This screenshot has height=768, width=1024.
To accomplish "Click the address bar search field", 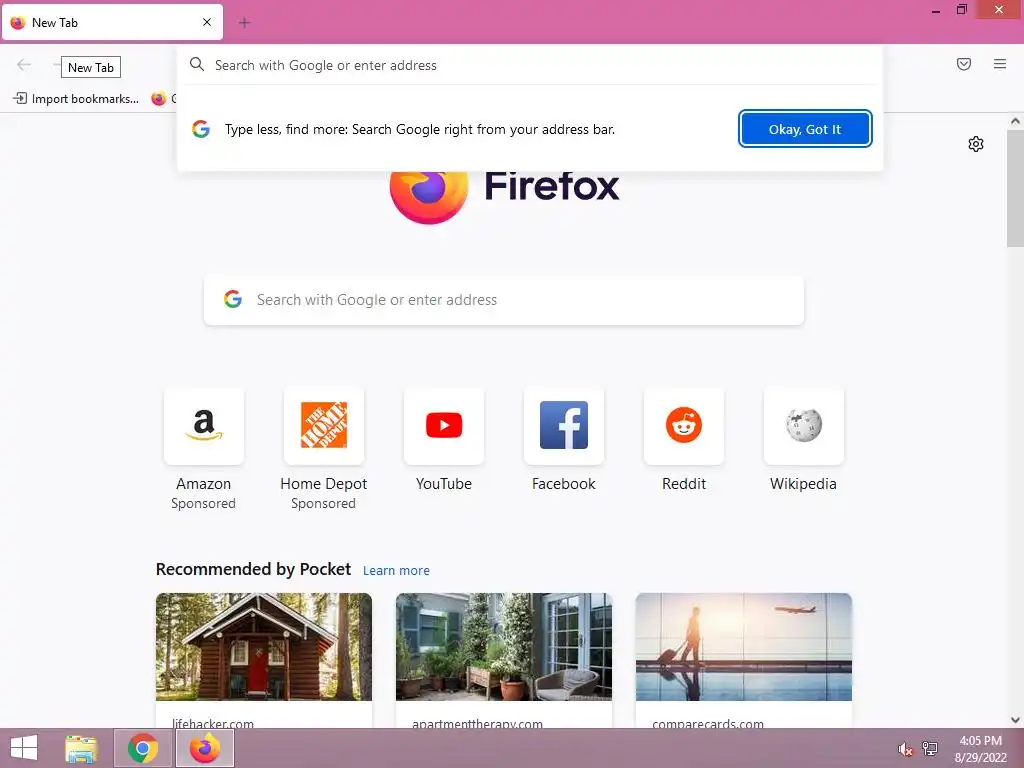I will point(529,65).
